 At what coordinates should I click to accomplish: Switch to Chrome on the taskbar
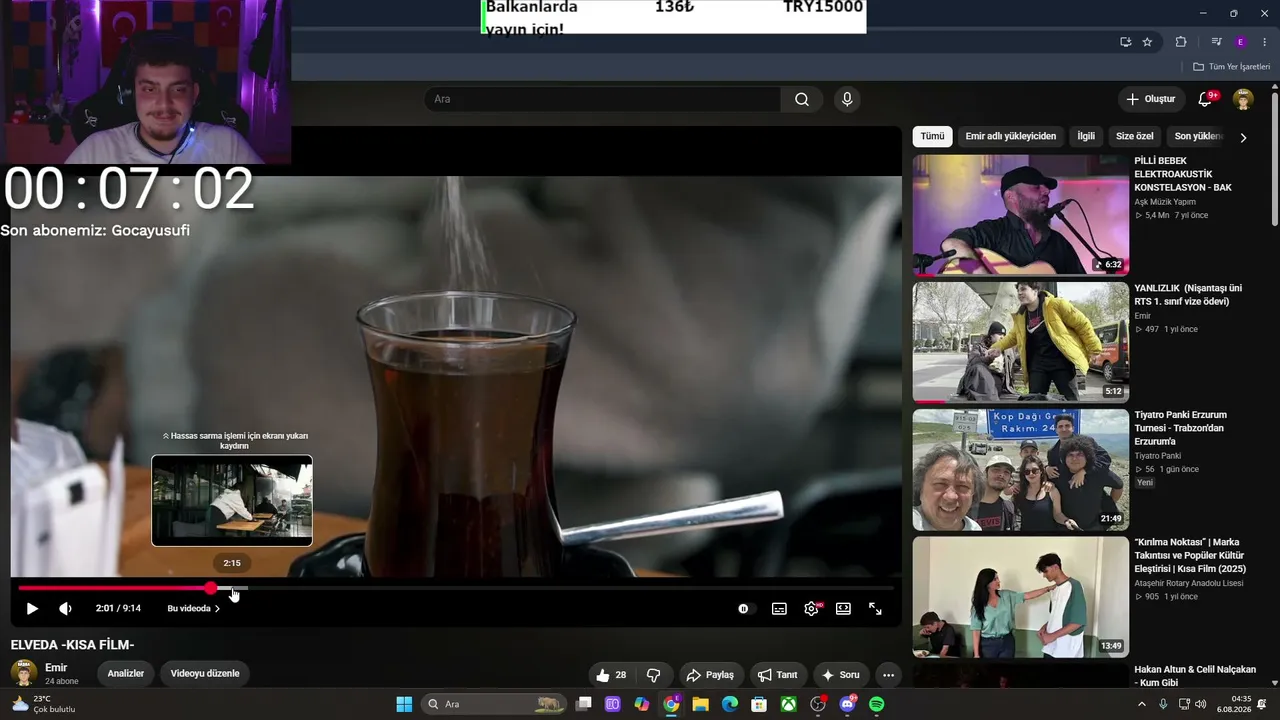671,704
